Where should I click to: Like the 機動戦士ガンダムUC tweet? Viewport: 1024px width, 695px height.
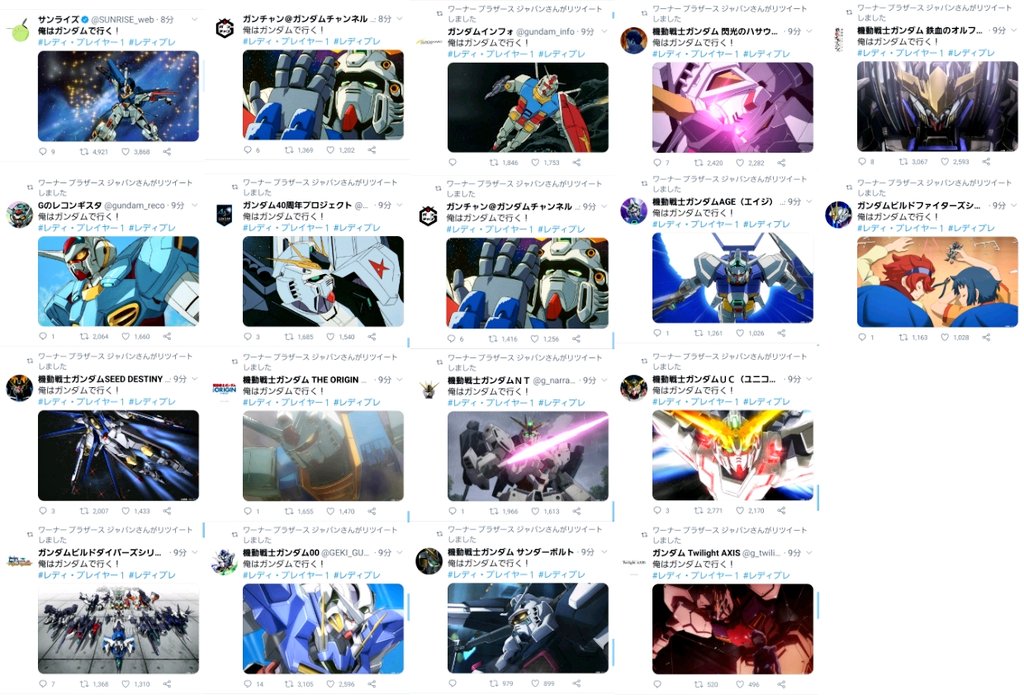pos(740,510)
